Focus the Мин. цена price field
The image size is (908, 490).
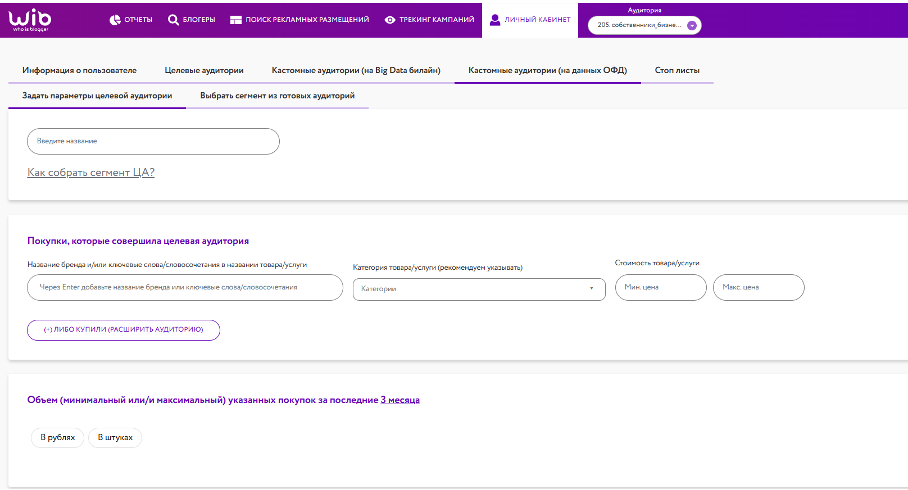pyautogui.click(x=659, y=288)
